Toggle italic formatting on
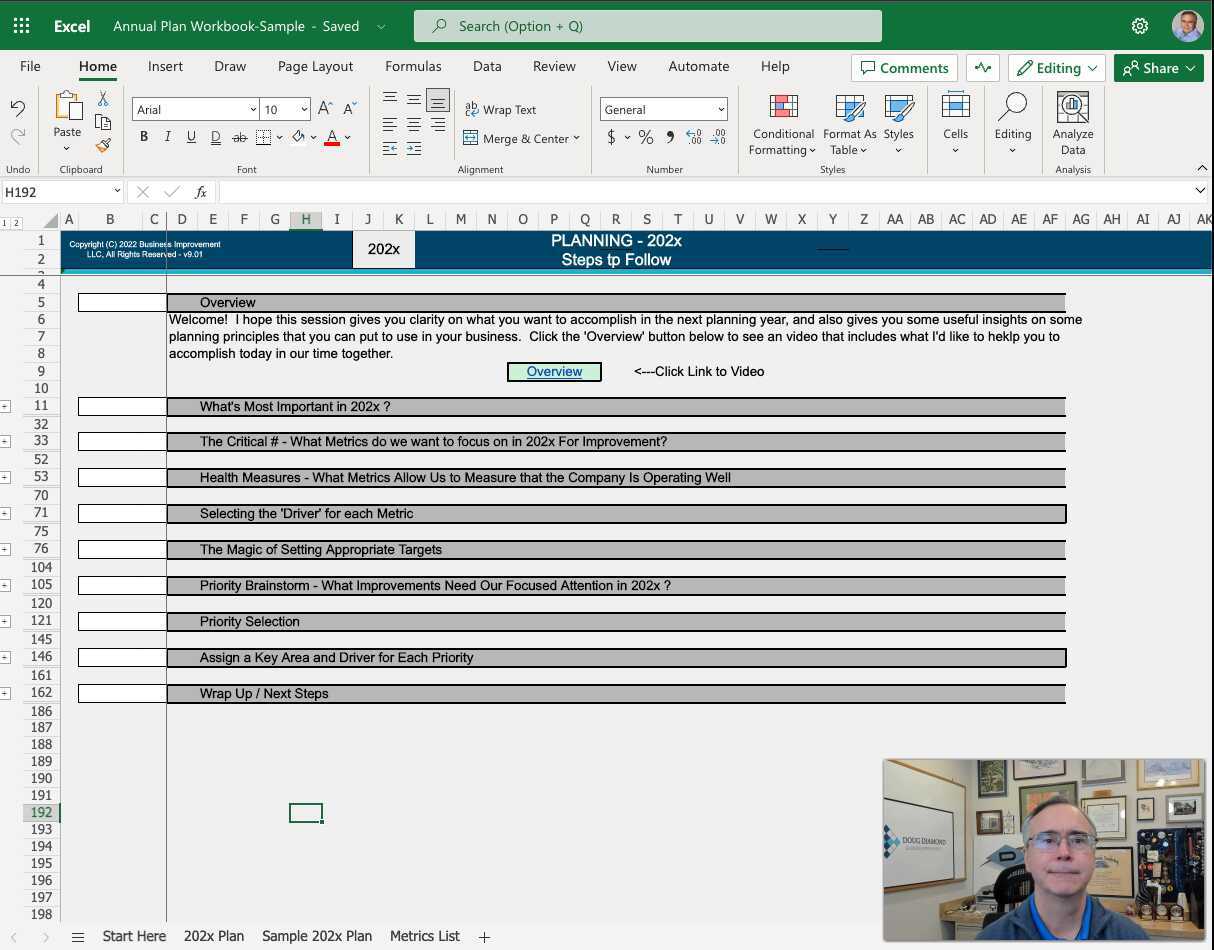The height and width of the screenshot is (950, 1214). pos(167,137)
